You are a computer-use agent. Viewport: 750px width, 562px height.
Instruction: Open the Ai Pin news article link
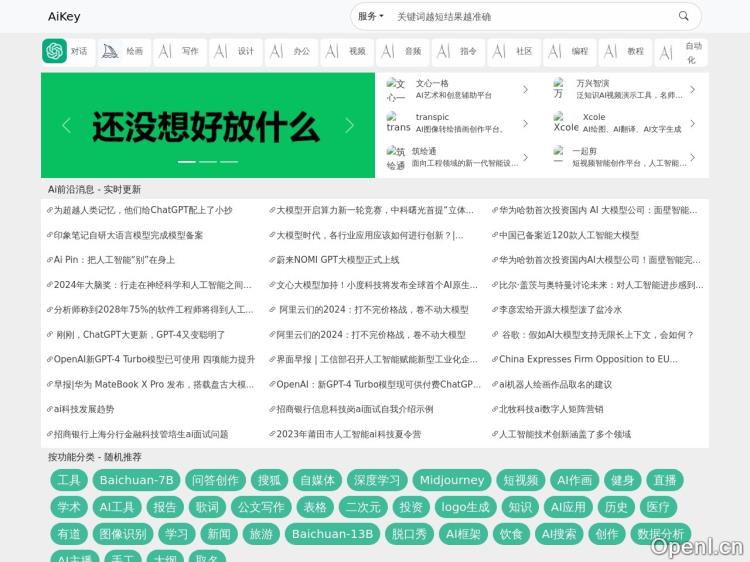click(114, 260)
